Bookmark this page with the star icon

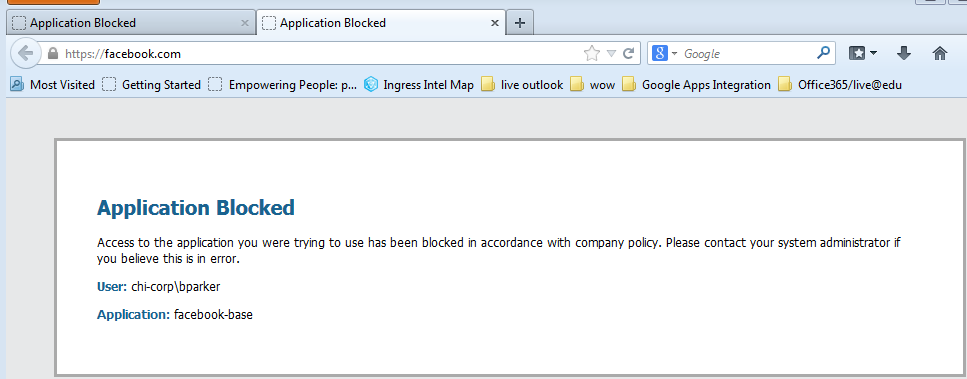point(591,54)
